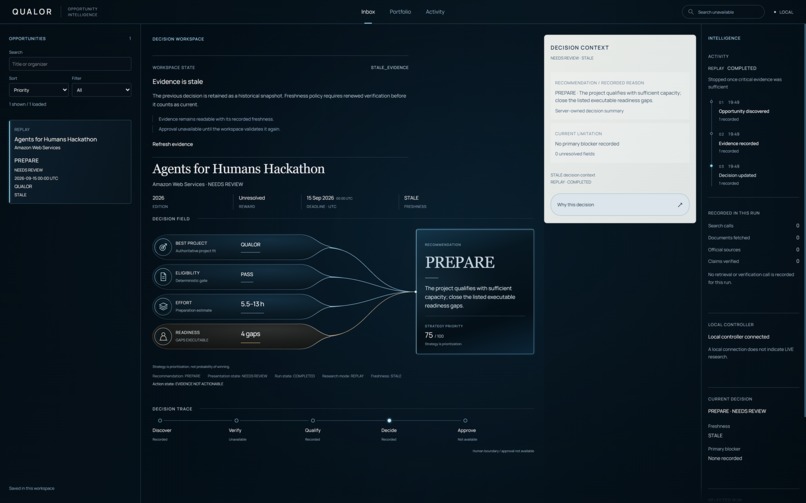Click the No primary blocker recorded text
Screen dimensions: 806x503
[587, 144]
